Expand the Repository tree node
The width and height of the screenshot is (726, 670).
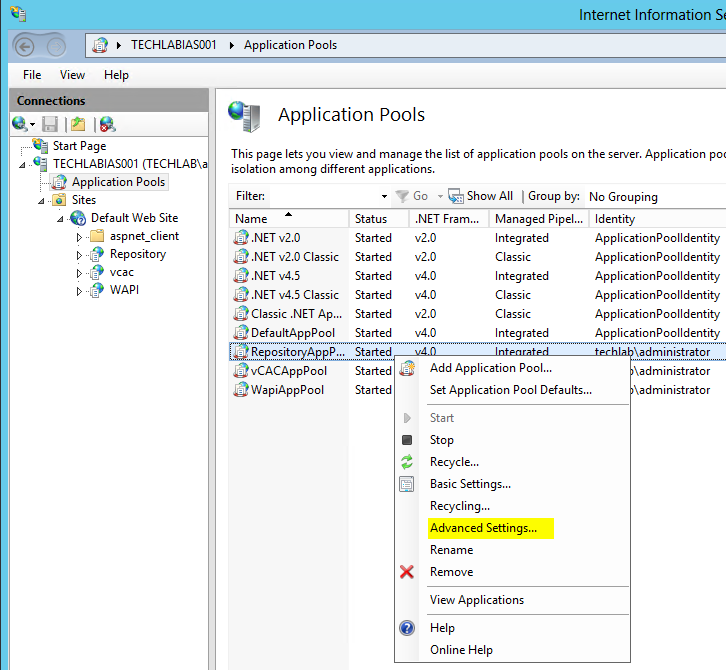(x=79, y=255)
